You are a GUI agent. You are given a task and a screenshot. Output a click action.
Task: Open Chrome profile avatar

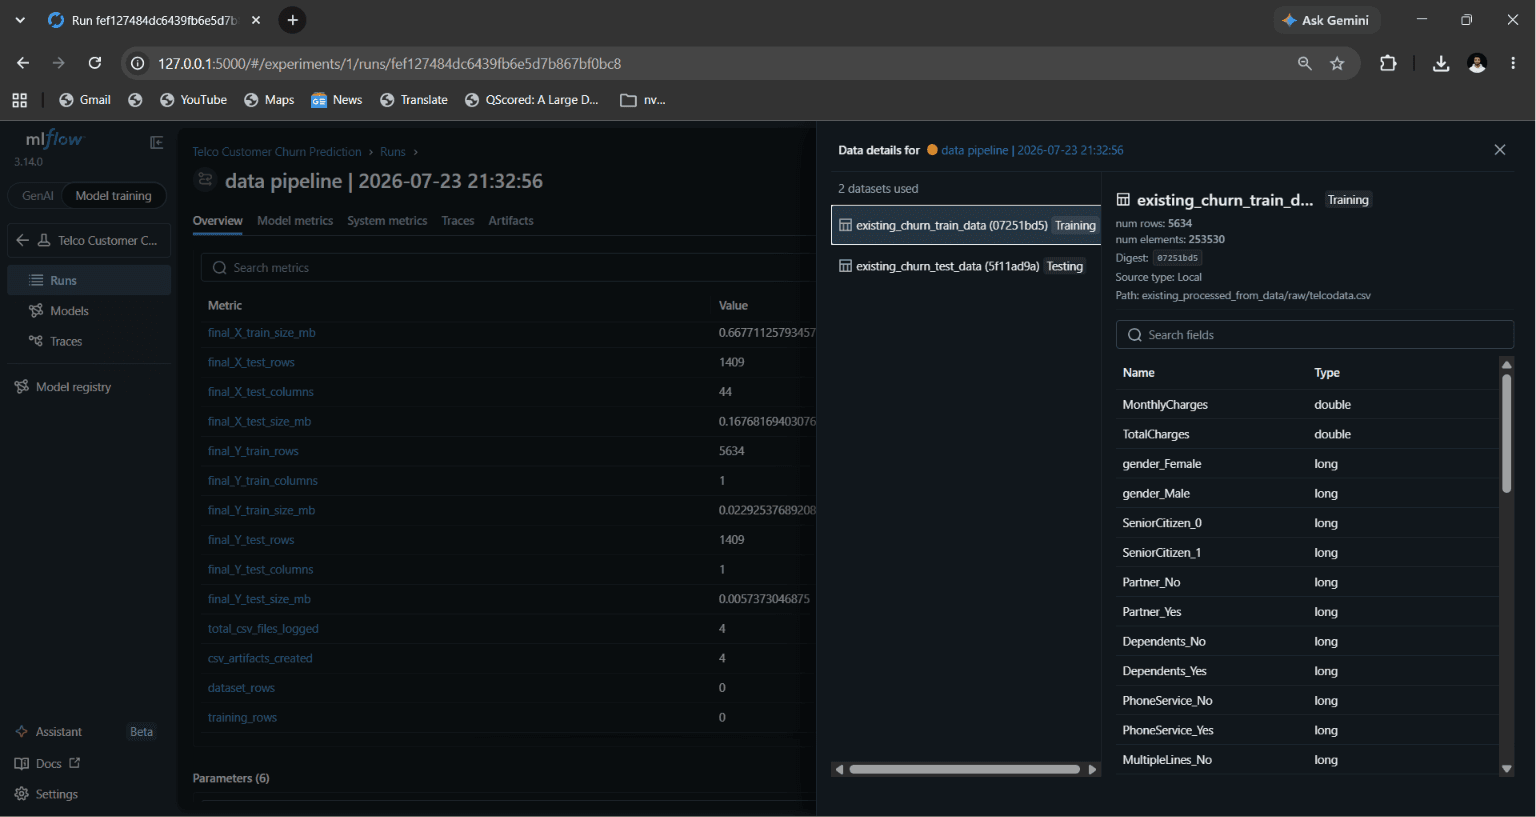point(1477,63)
